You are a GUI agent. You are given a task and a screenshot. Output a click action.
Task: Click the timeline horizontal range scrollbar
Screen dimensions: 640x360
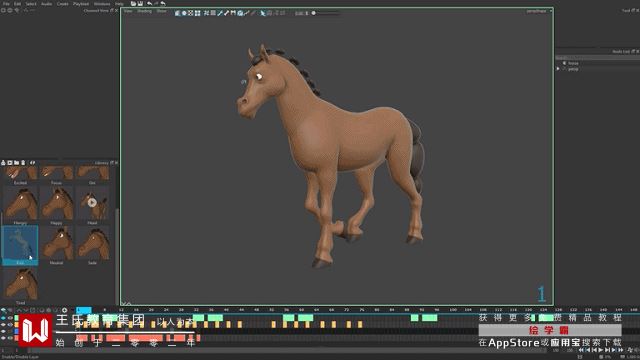(x=286, y=350)
